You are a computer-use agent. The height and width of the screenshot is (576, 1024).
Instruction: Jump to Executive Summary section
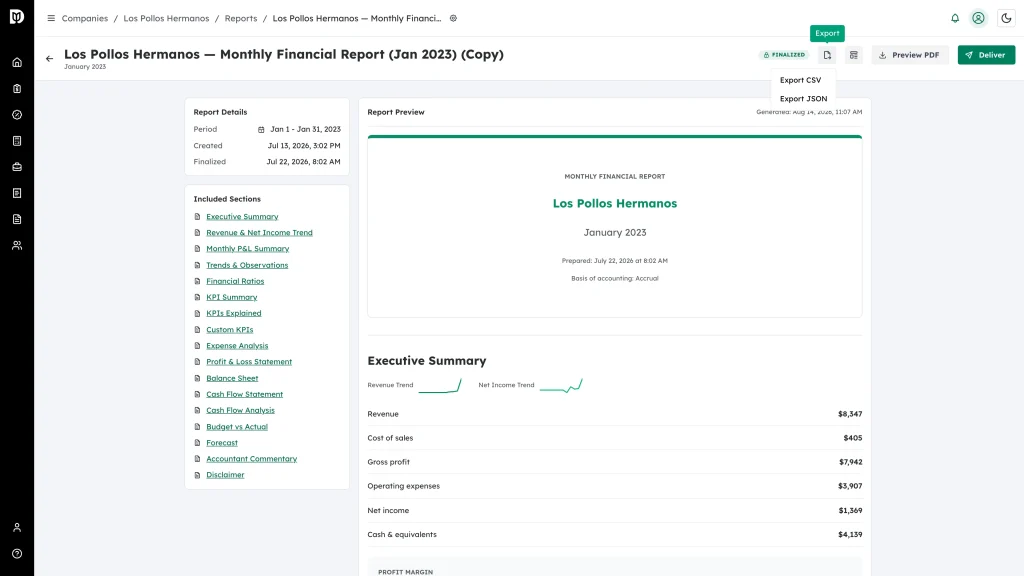pyautogui.click(x=242, y=217)
